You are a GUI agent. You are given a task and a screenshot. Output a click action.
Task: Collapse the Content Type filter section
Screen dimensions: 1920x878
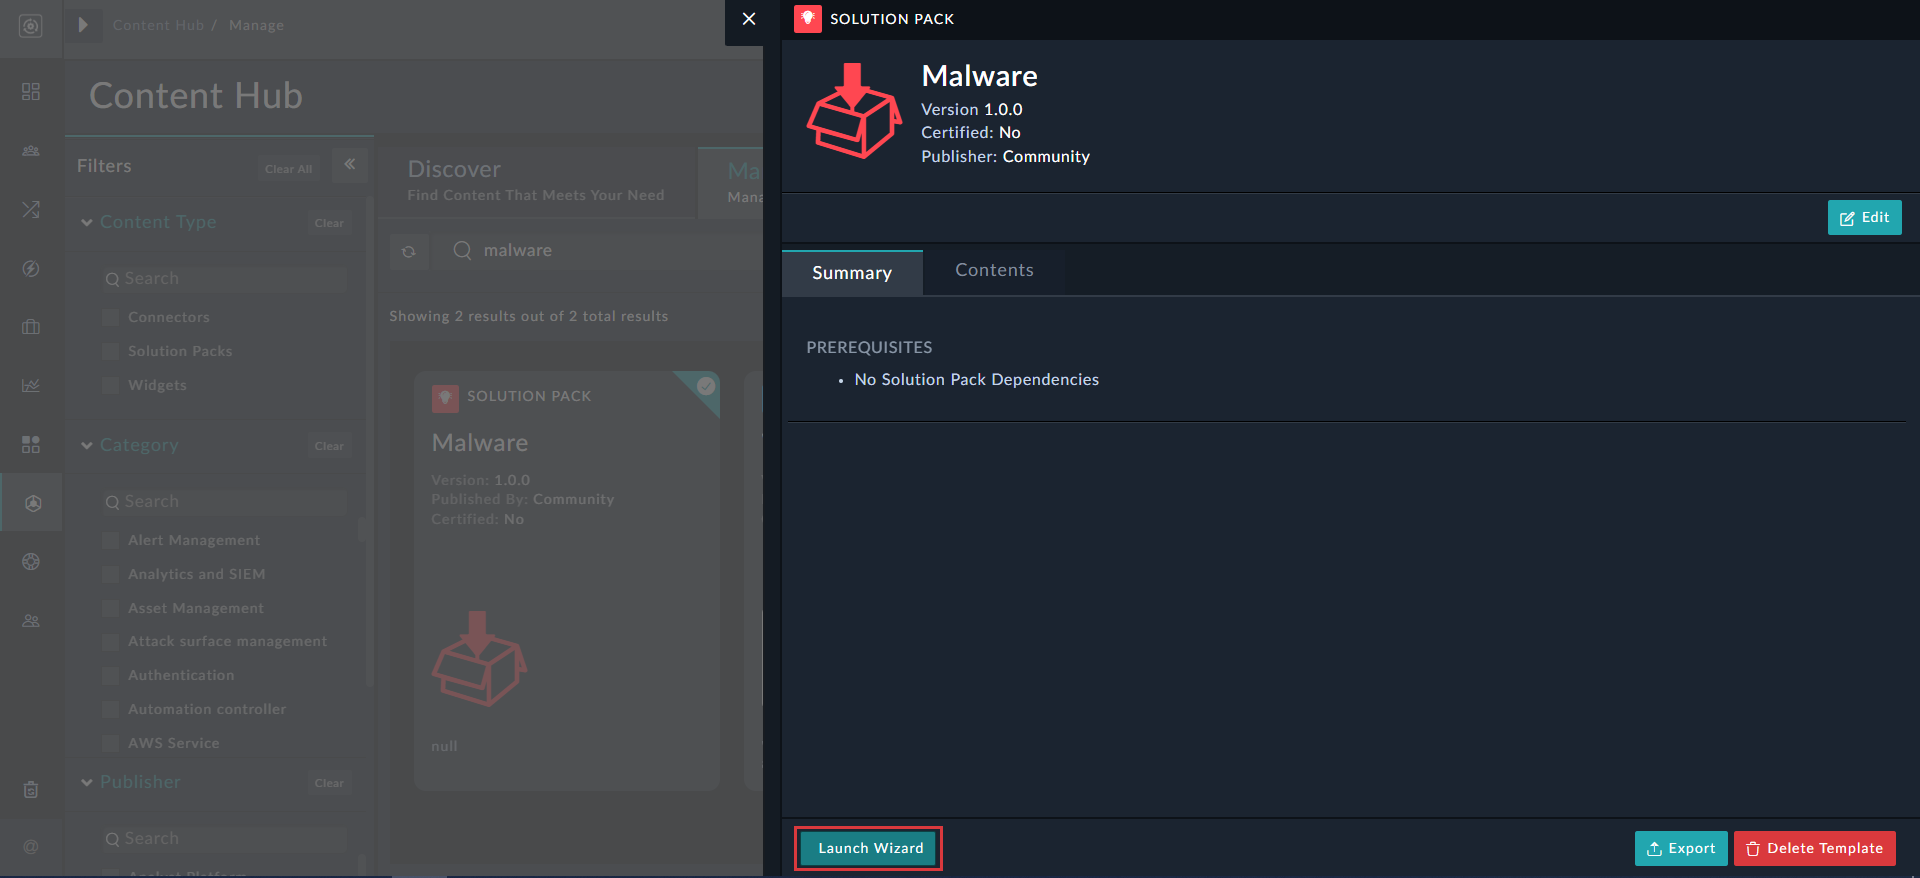coord(87,223)
